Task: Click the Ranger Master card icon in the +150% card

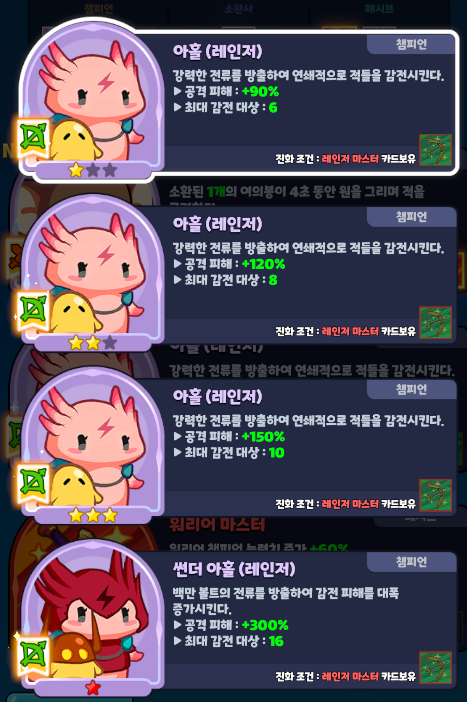Action: tap(435, 495)
